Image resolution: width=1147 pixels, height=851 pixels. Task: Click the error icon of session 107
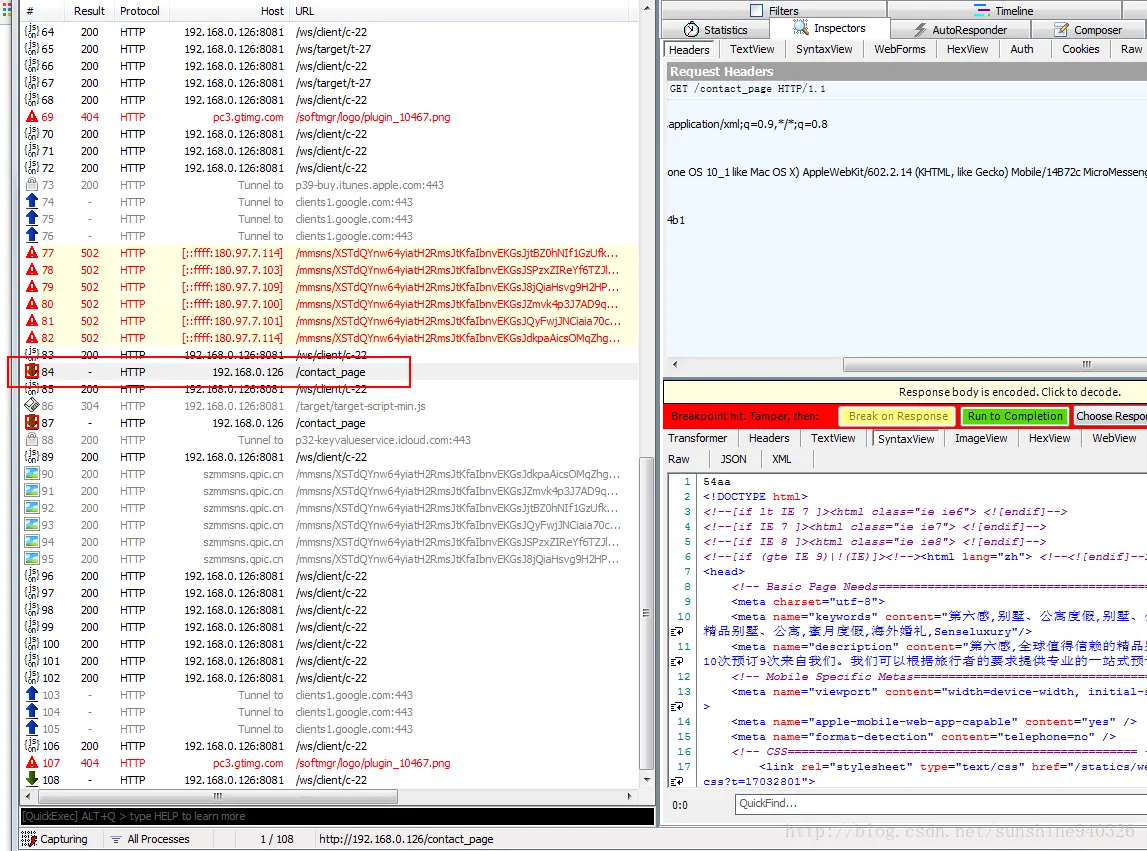point(31,763)
